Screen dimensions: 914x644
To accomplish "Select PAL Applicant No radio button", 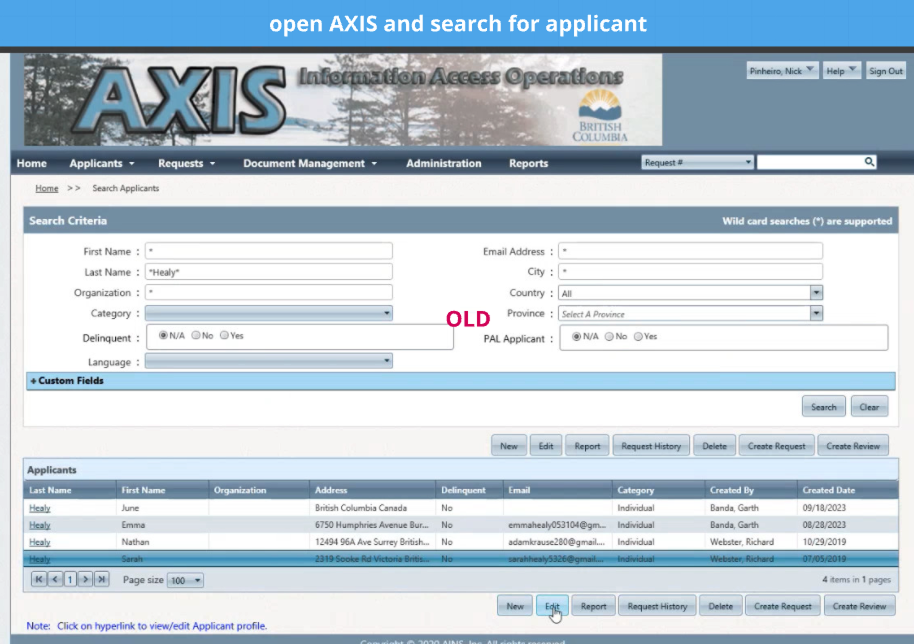I will (609, 336).
